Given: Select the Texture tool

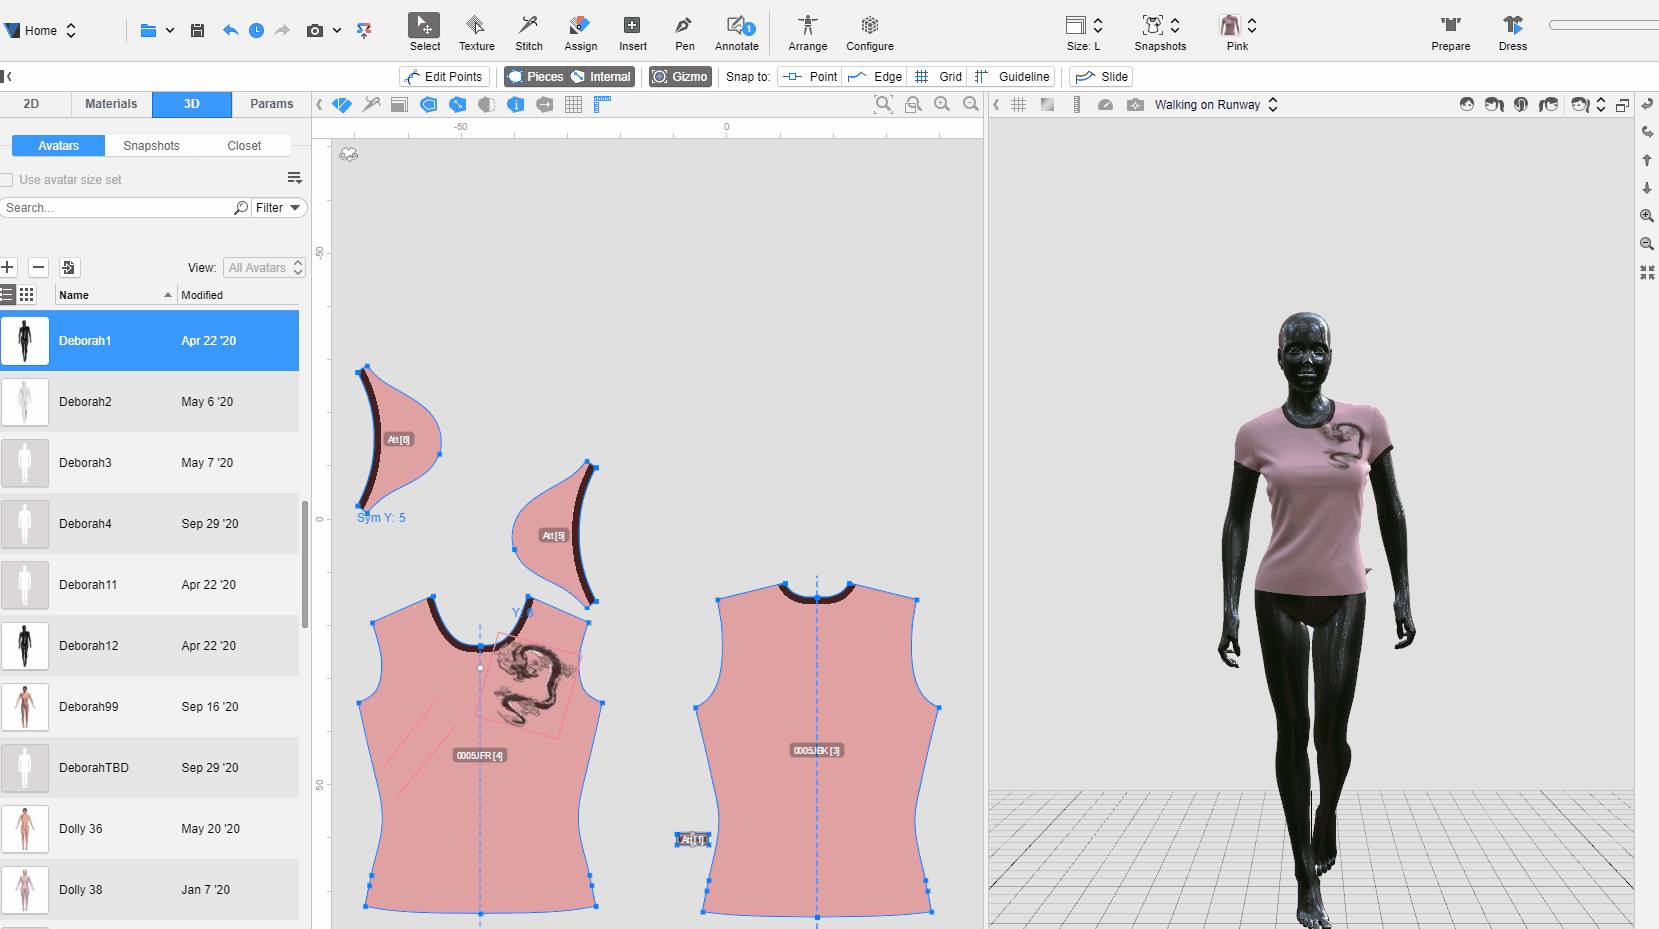Looking at the screenshot, I should click(476, 32).
